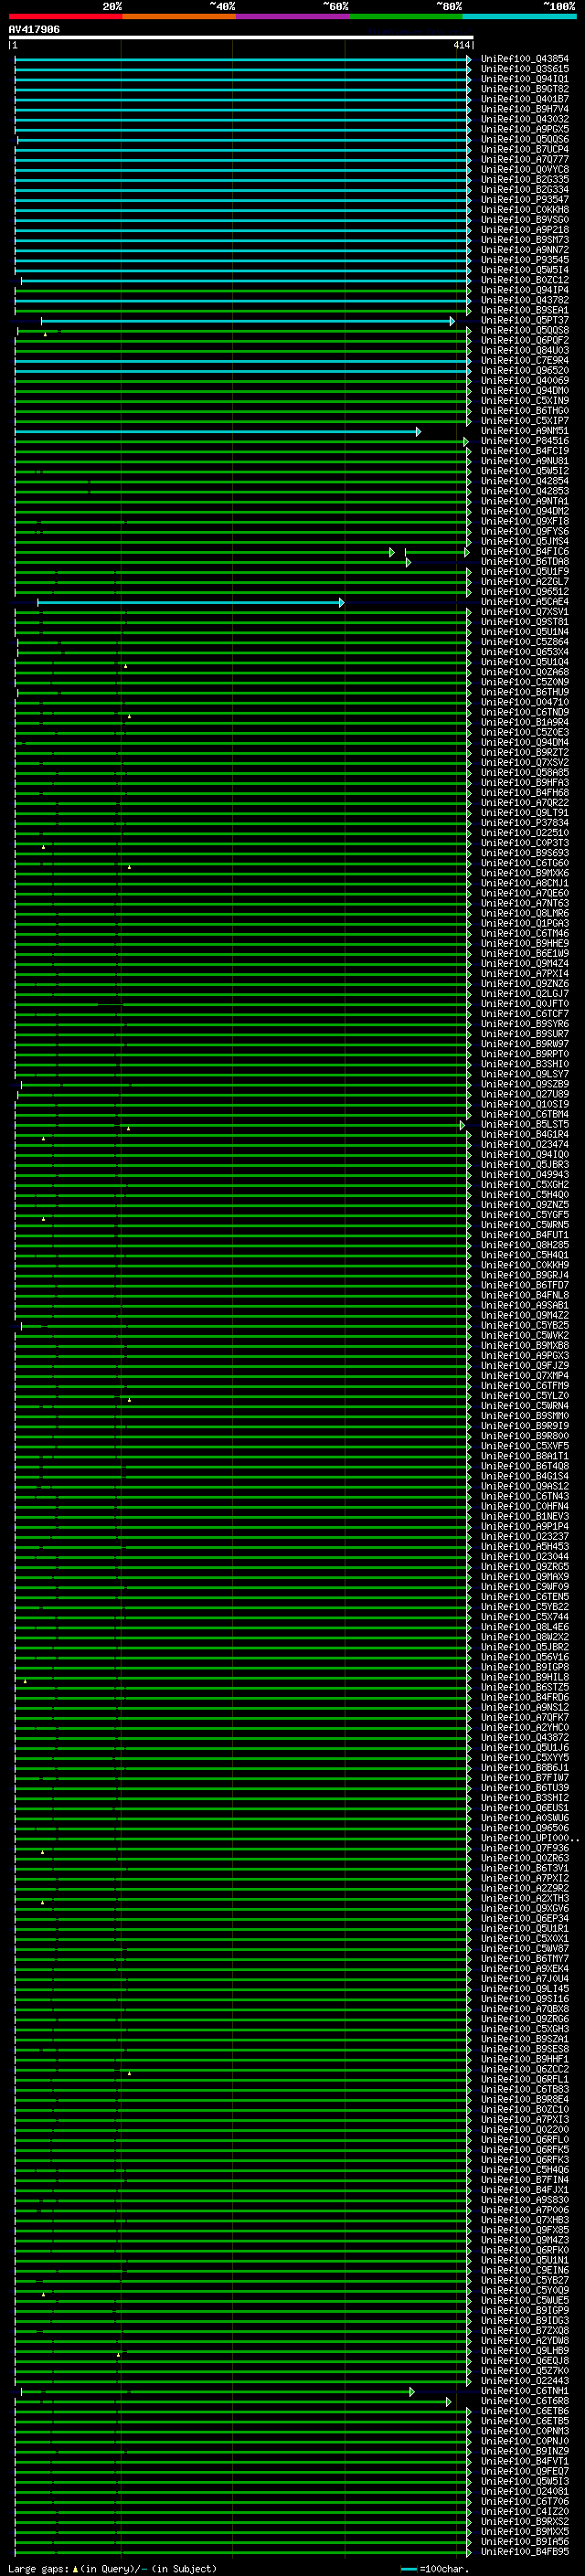This screenshot has height=2576, width=585.
Task: Select hit UniRef100_Q9LHB9
Action: [x=524, y=2352]
